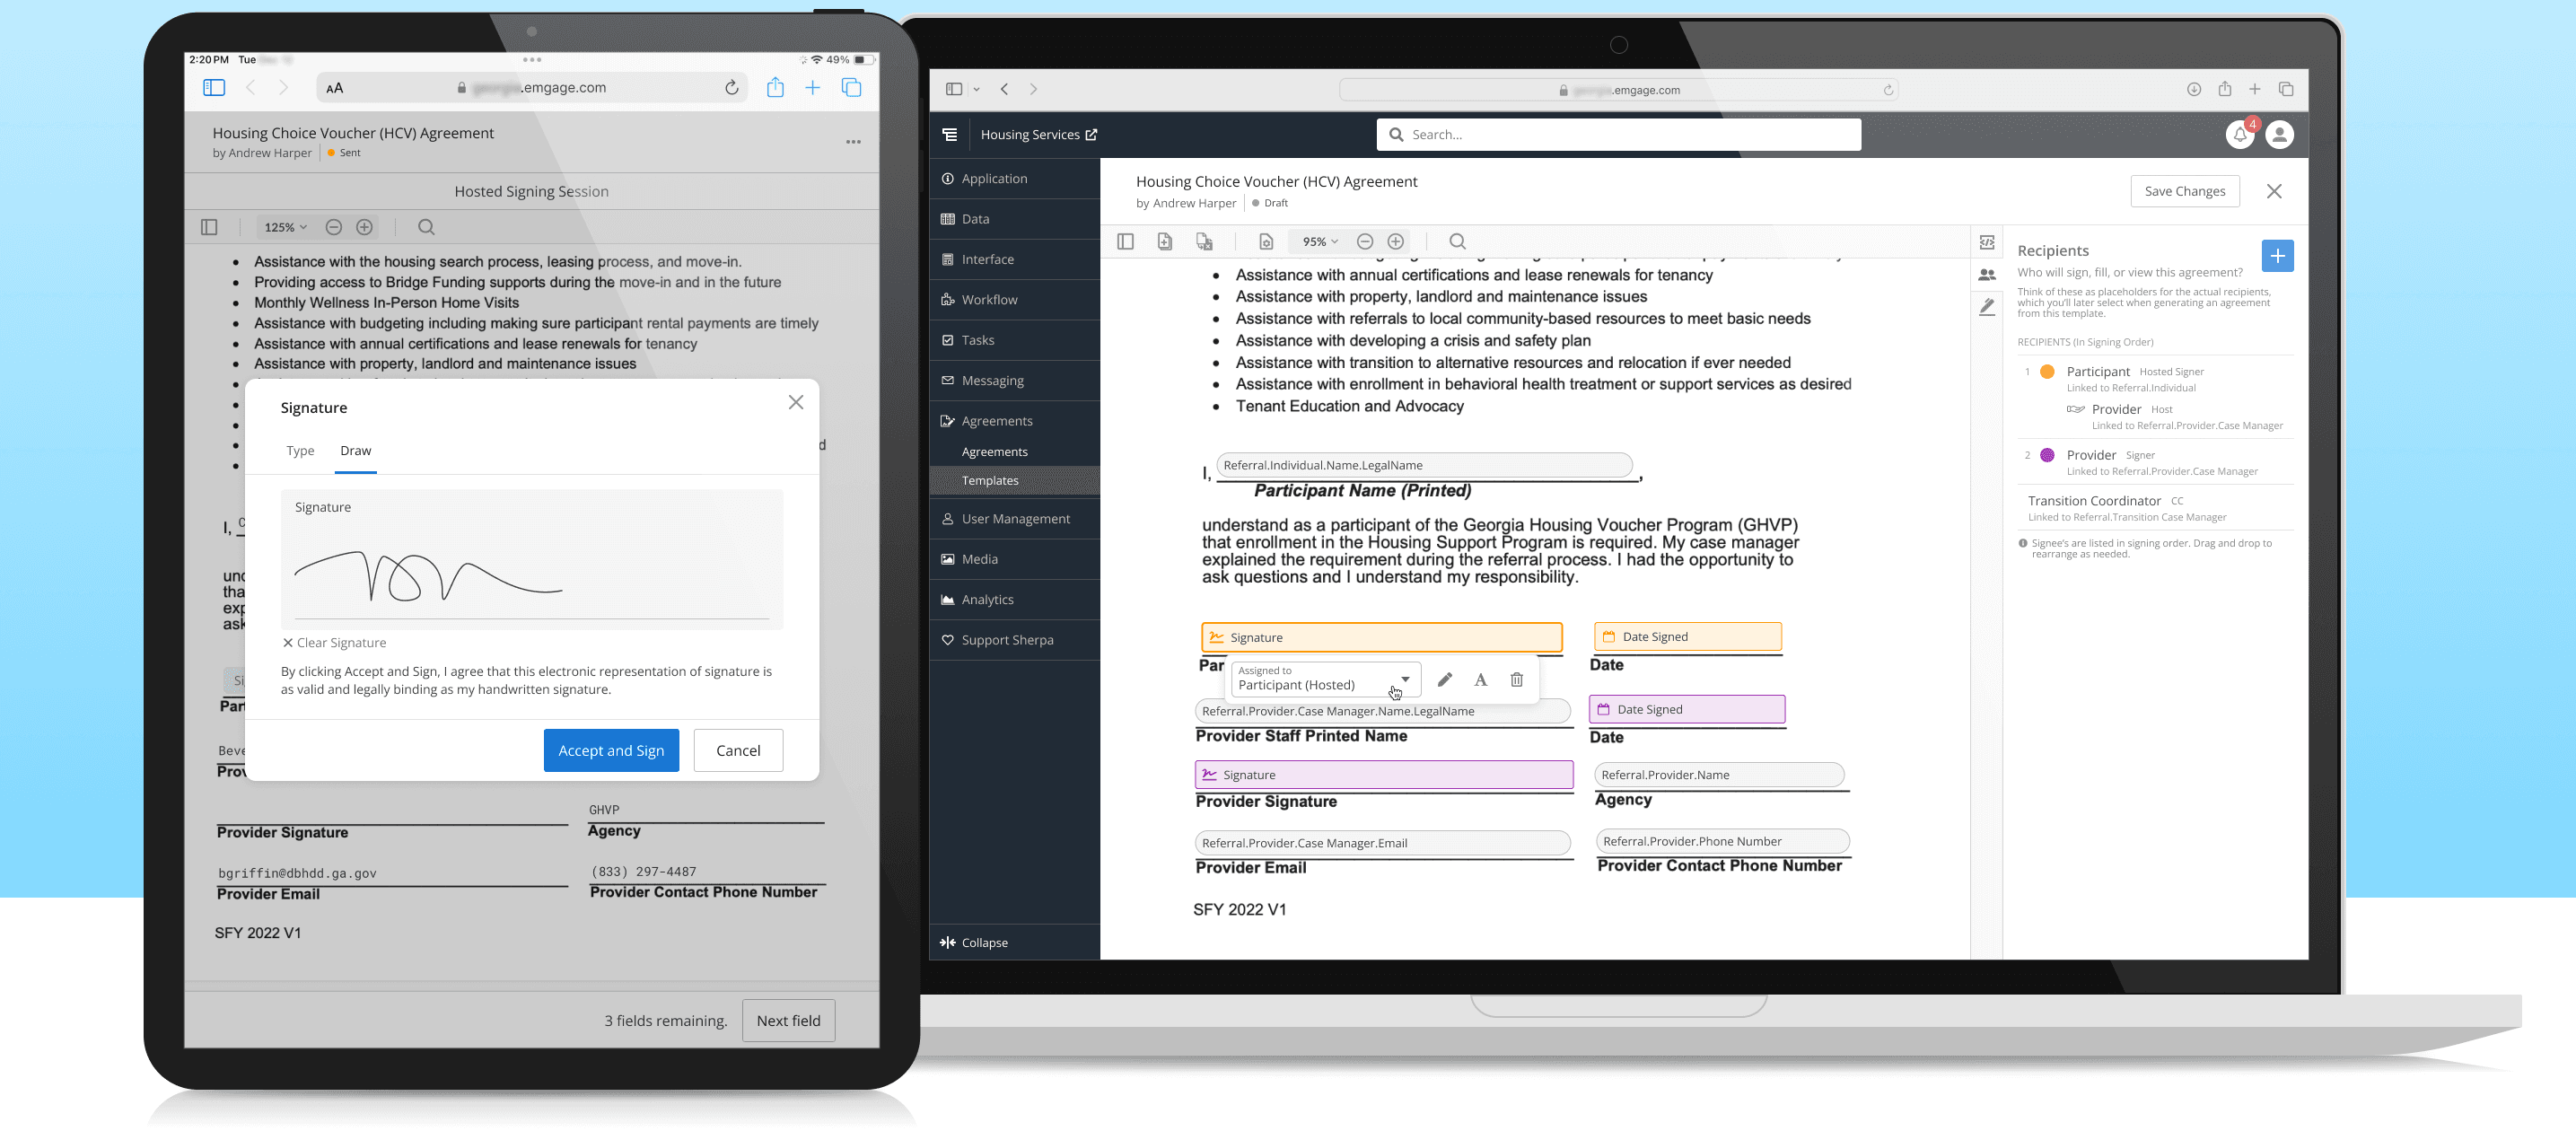
Task: Click Accept and Sign button
Action: pos(611,750)
